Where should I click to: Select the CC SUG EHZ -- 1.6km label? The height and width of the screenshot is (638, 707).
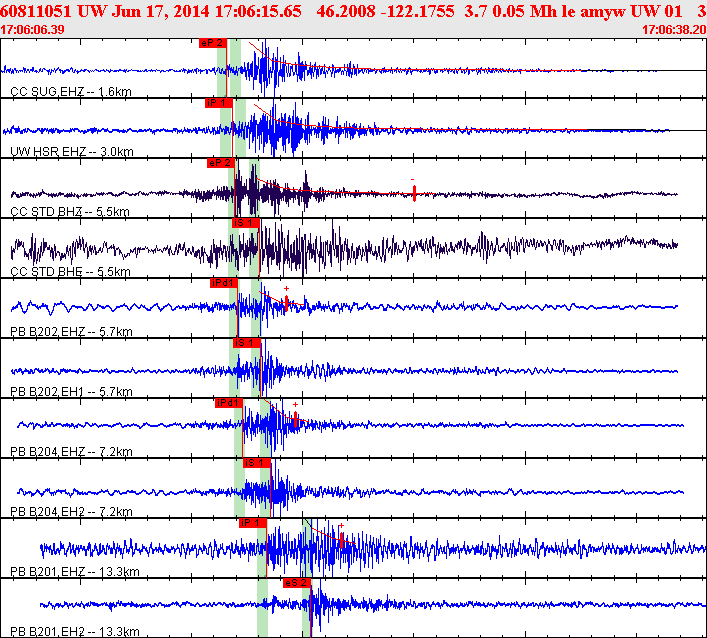point(71,92)
